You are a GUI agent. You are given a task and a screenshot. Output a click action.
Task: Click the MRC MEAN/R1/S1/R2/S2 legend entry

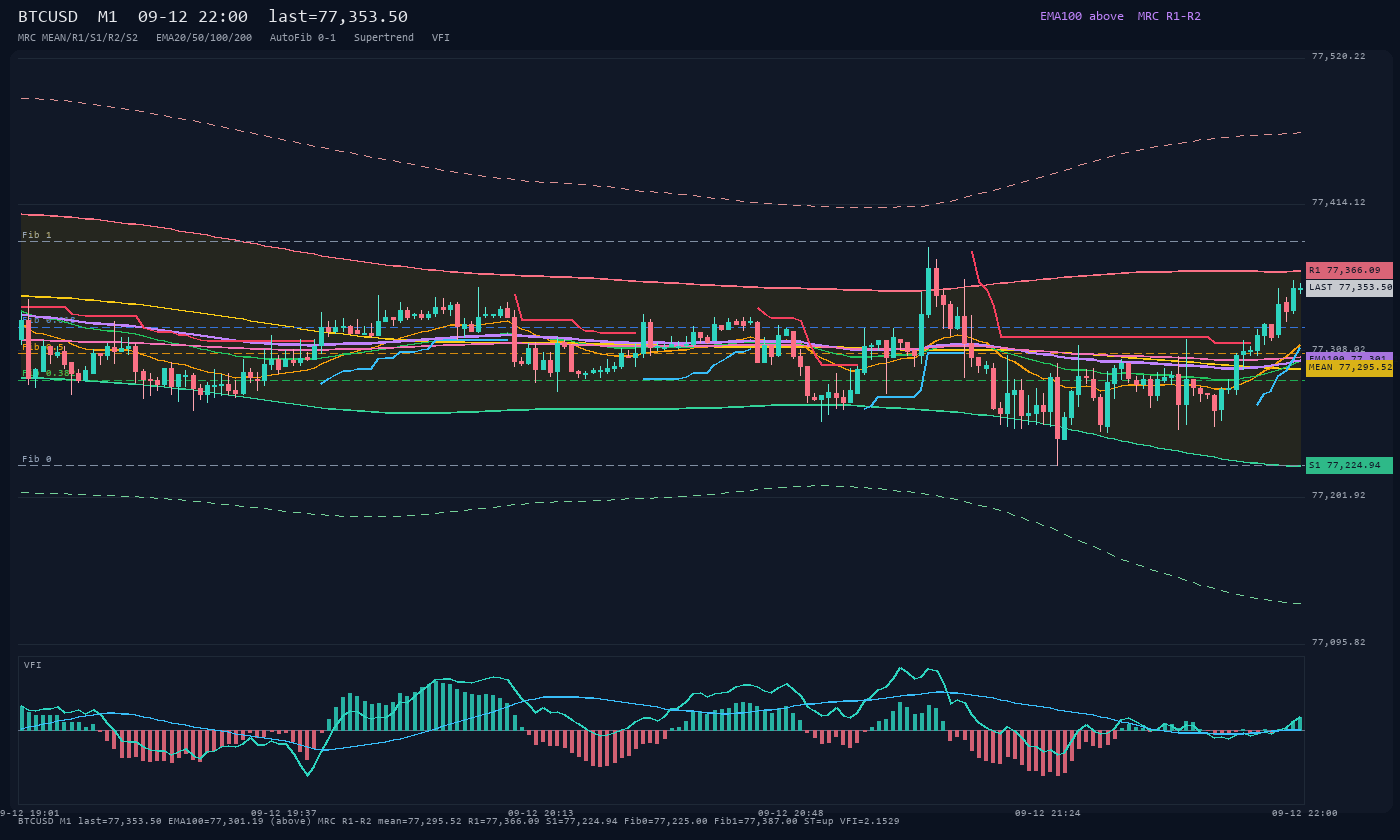78,37
